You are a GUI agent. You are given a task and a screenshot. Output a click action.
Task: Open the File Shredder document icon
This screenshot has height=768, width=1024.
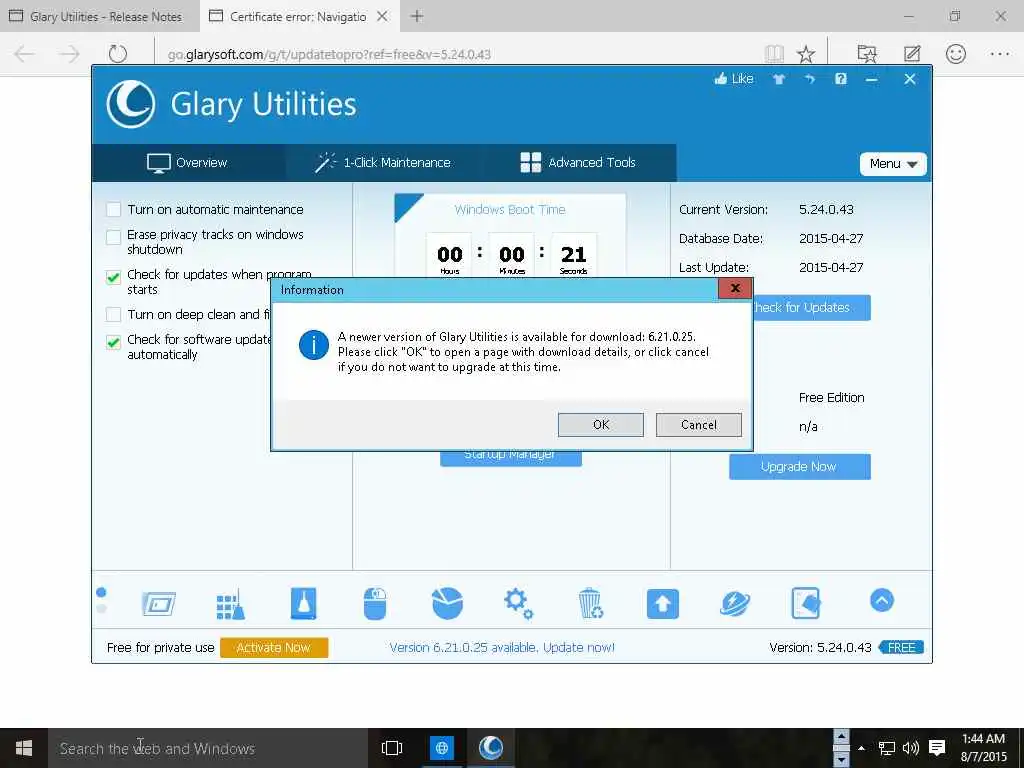pos(806,603)
